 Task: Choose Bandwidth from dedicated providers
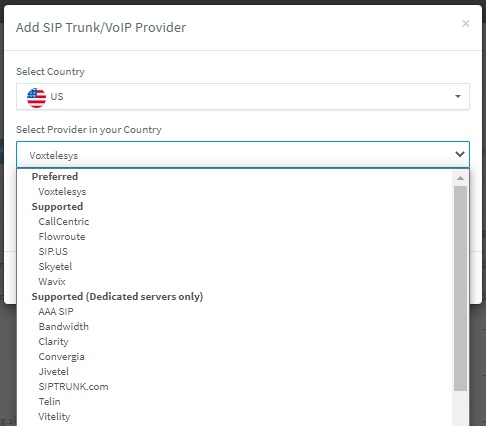(63, 327)
